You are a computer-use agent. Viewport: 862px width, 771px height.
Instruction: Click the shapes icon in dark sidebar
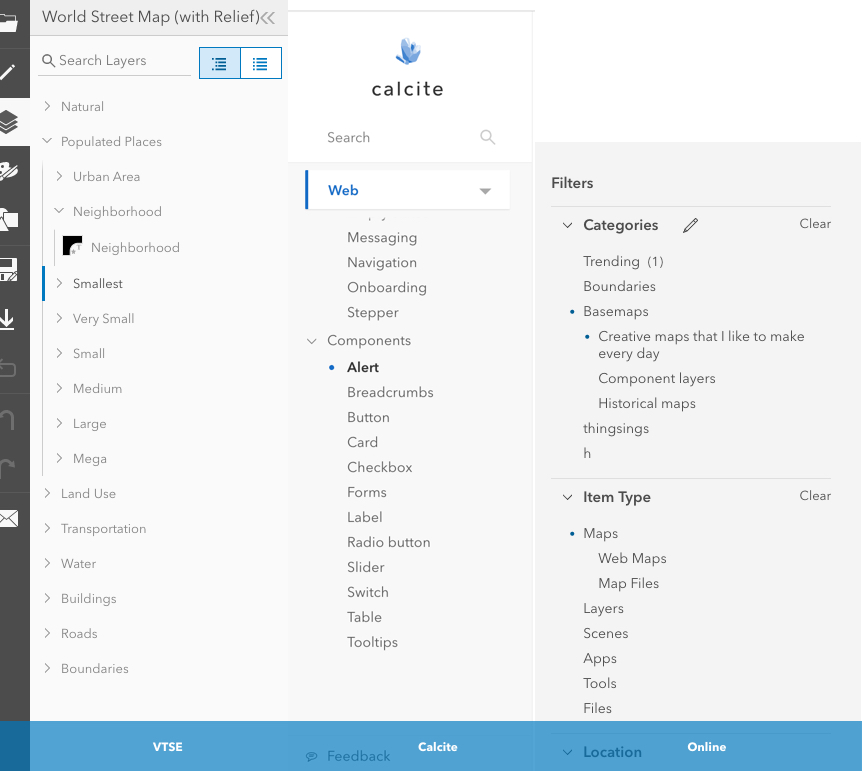9,220
